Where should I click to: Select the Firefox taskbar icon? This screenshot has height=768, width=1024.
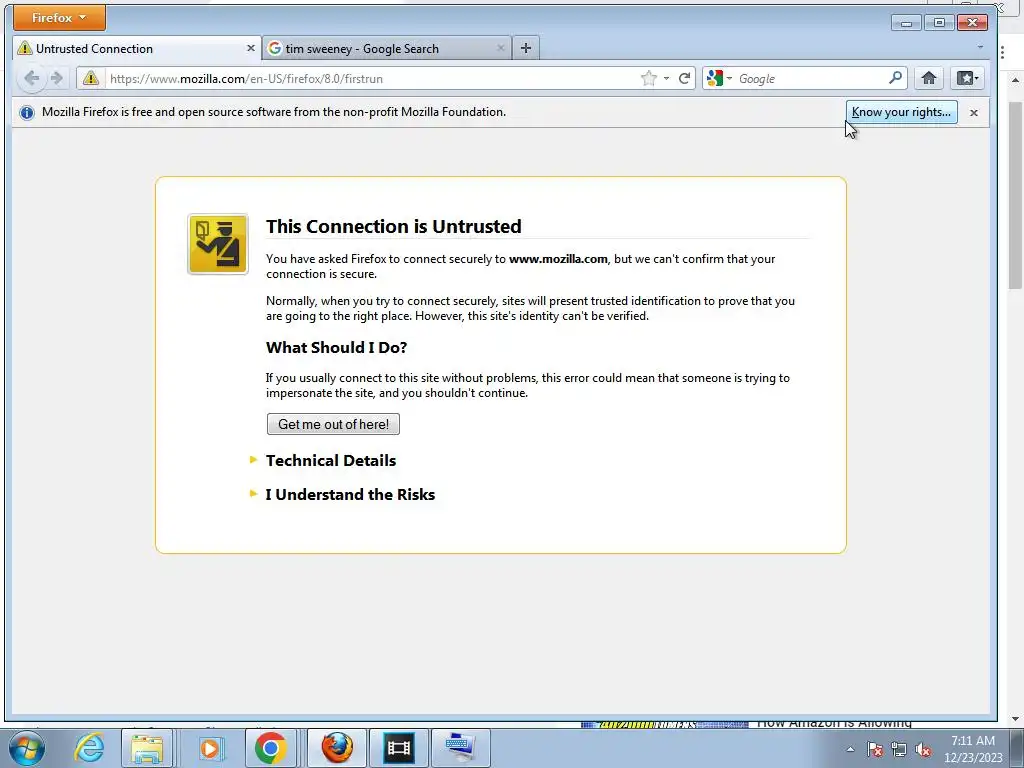pyautogui.click(x=337, y=748)
